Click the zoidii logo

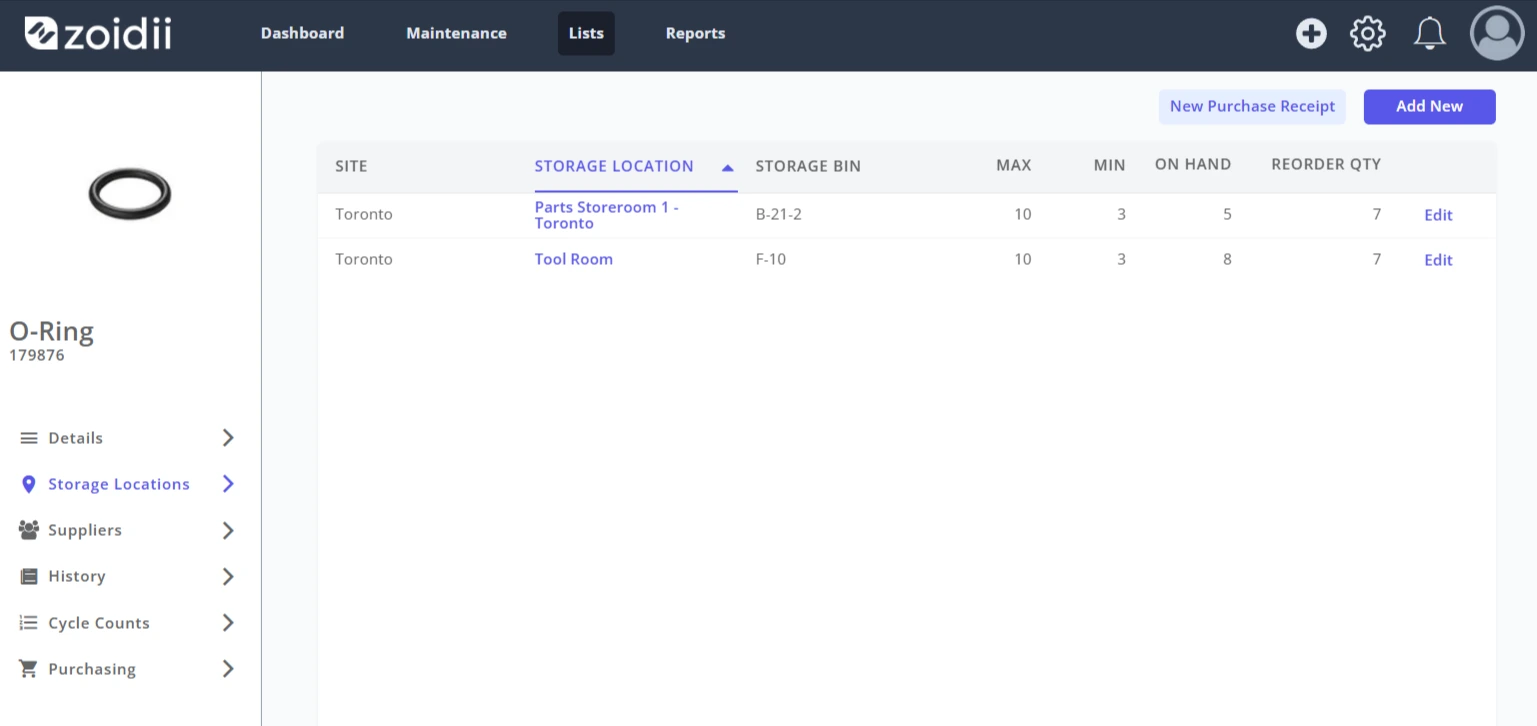click(x=98, y=33)
